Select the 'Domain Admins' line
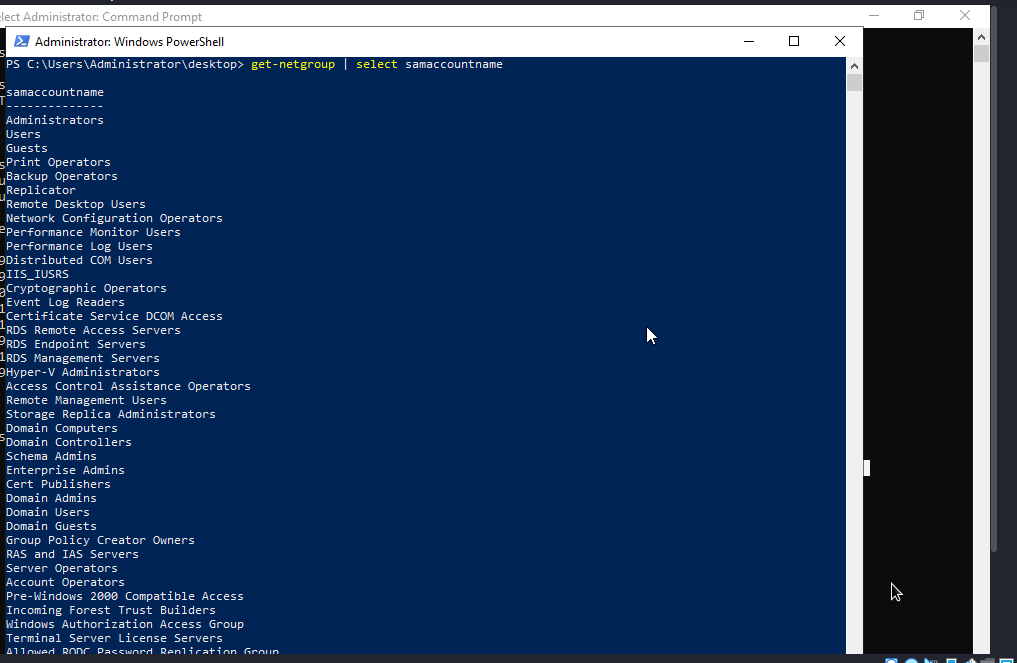 point(51,498)
